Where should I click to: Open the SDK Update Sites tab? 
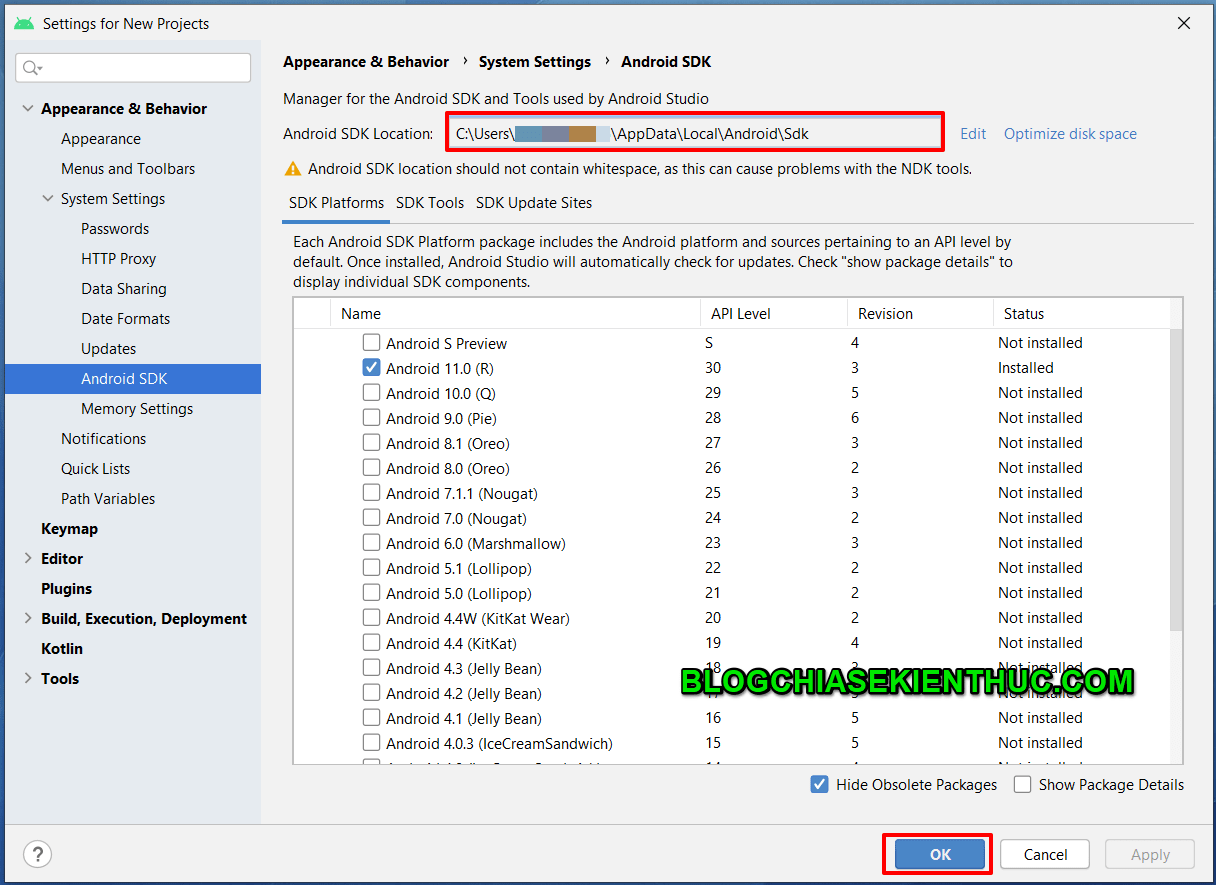534,203
